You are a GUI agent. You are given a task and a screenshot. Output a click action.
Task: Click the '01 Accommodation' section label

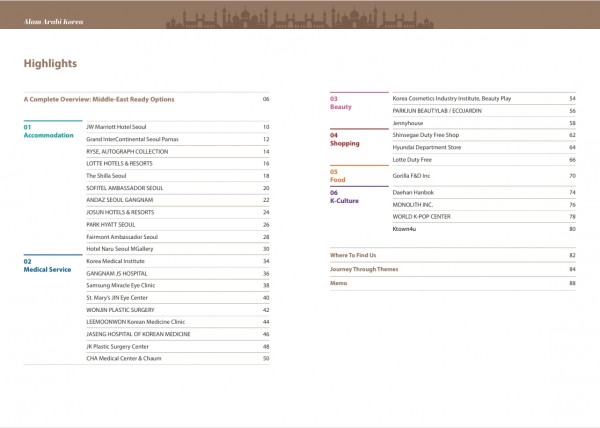(x=48, y=131)
